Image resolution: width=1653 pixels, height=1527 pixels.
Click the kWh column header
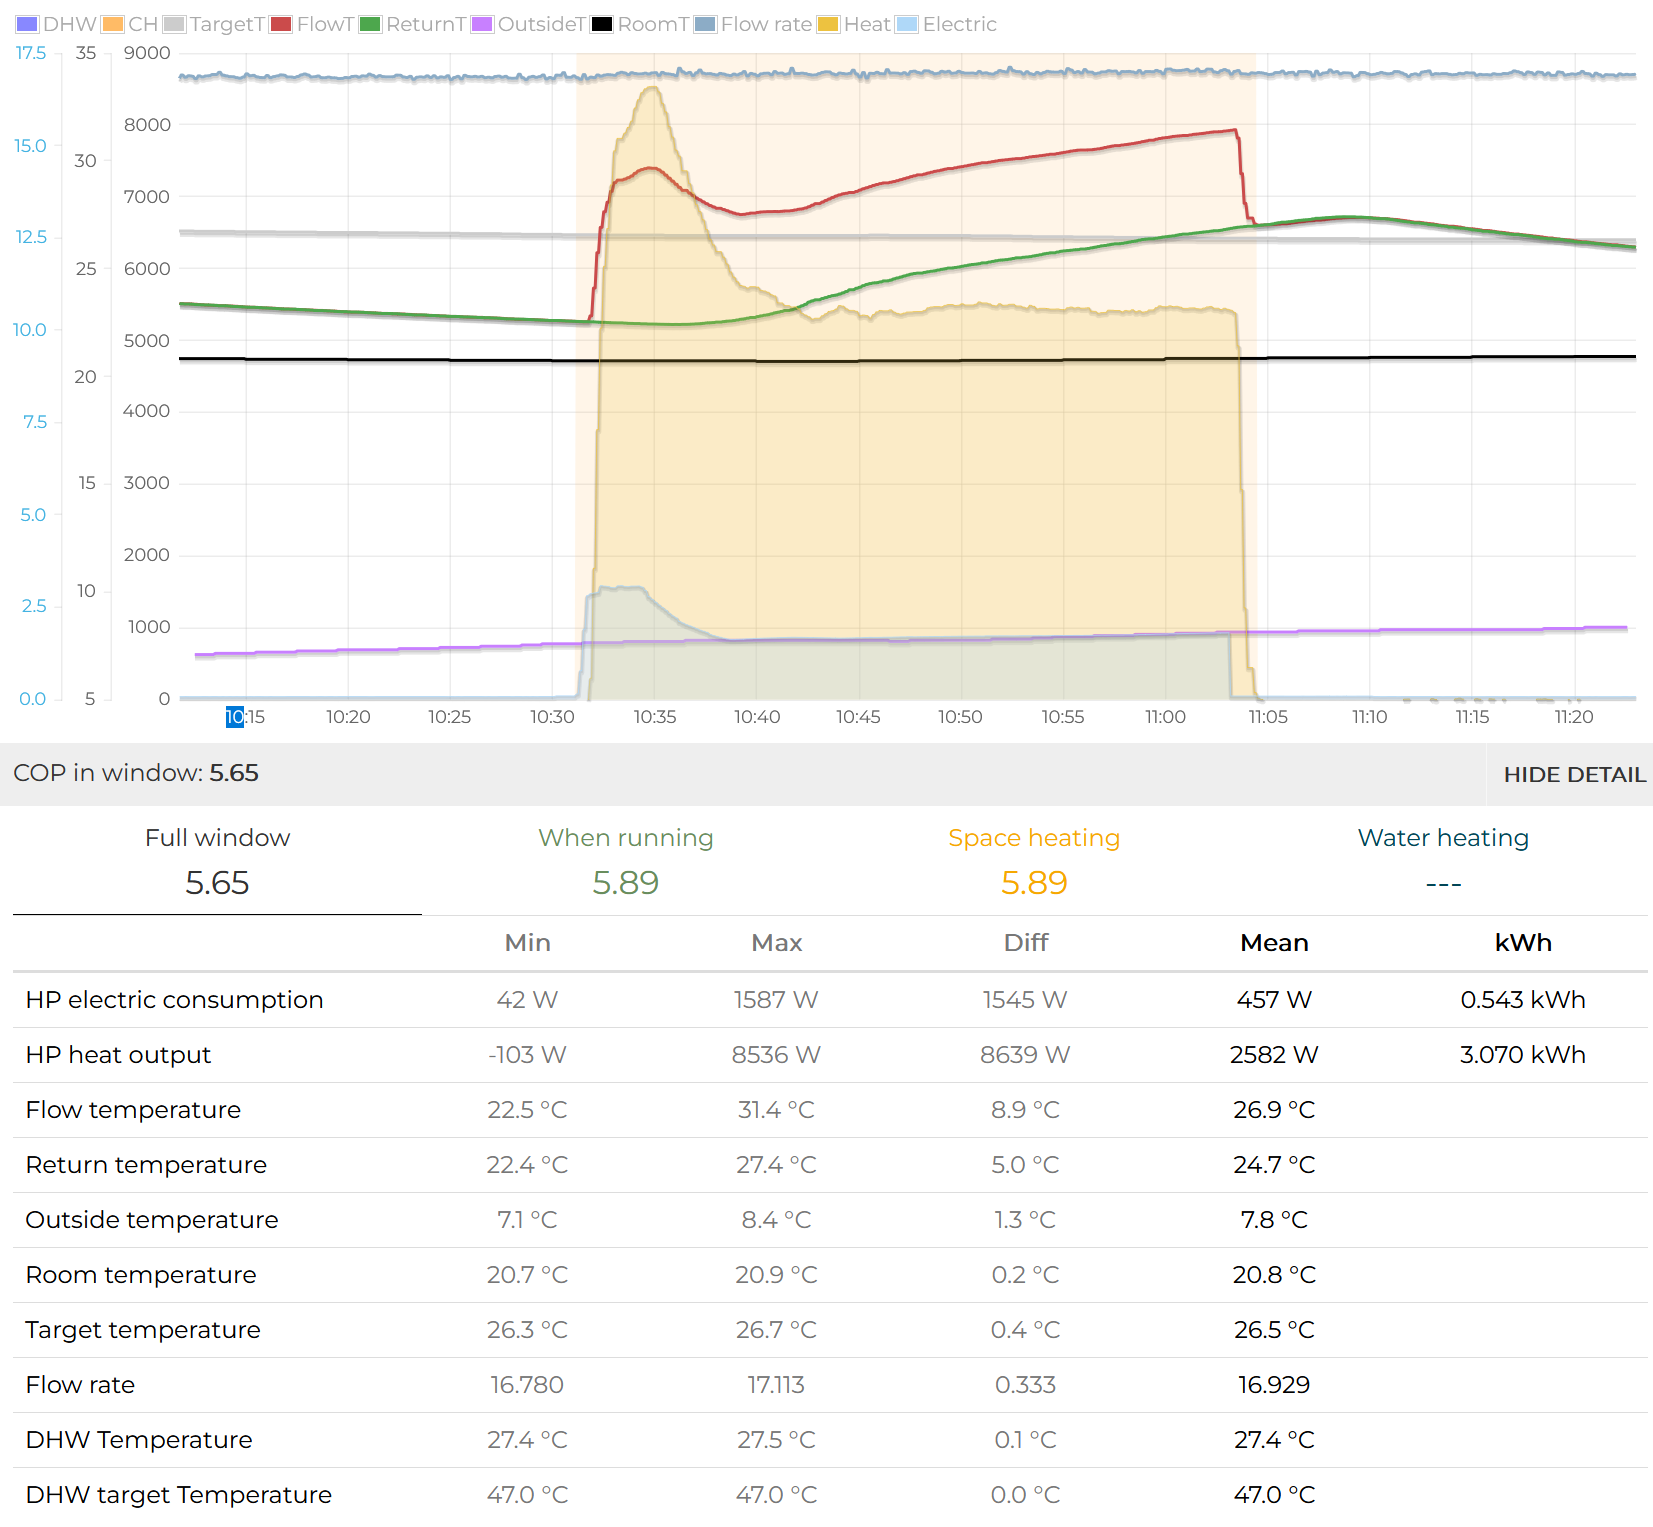tap(1522, 943)
